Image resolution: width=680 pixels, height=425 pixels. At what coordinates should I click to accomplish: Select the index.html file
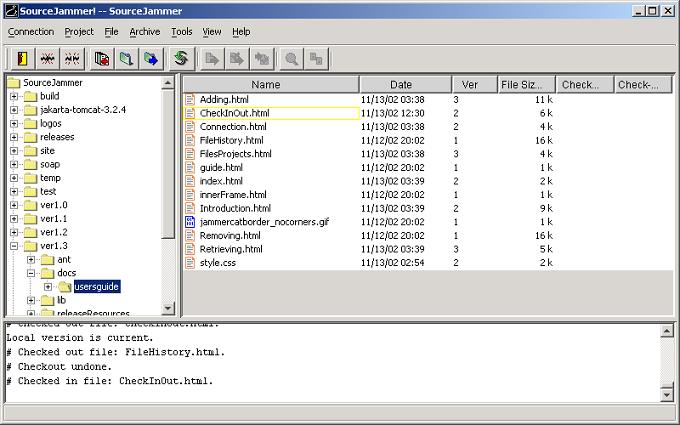(221, 181)
